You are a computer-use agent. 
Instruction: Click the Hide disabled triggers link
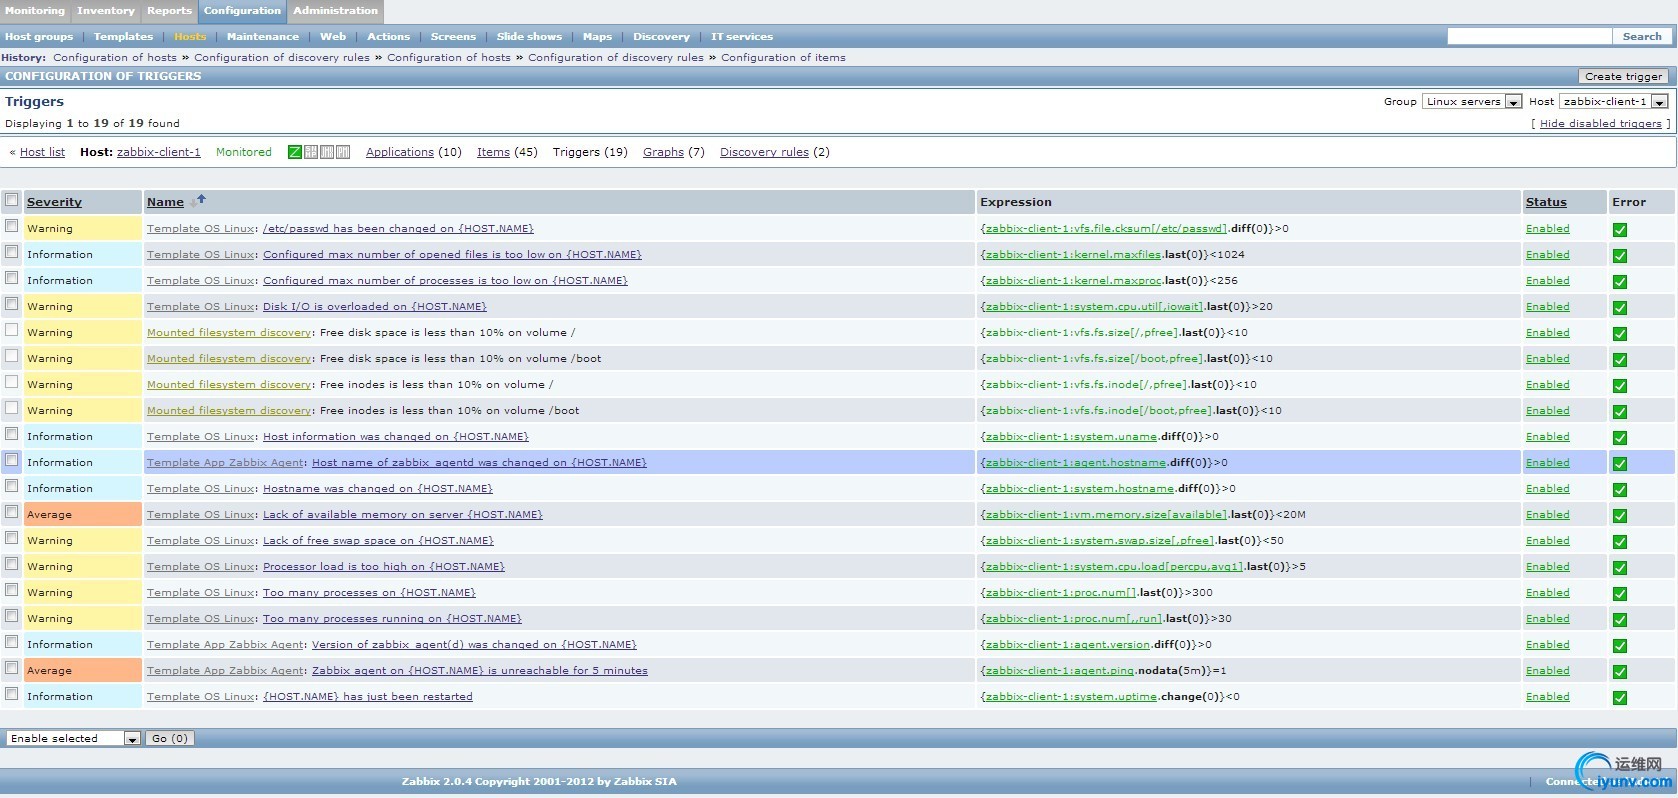1600,124
